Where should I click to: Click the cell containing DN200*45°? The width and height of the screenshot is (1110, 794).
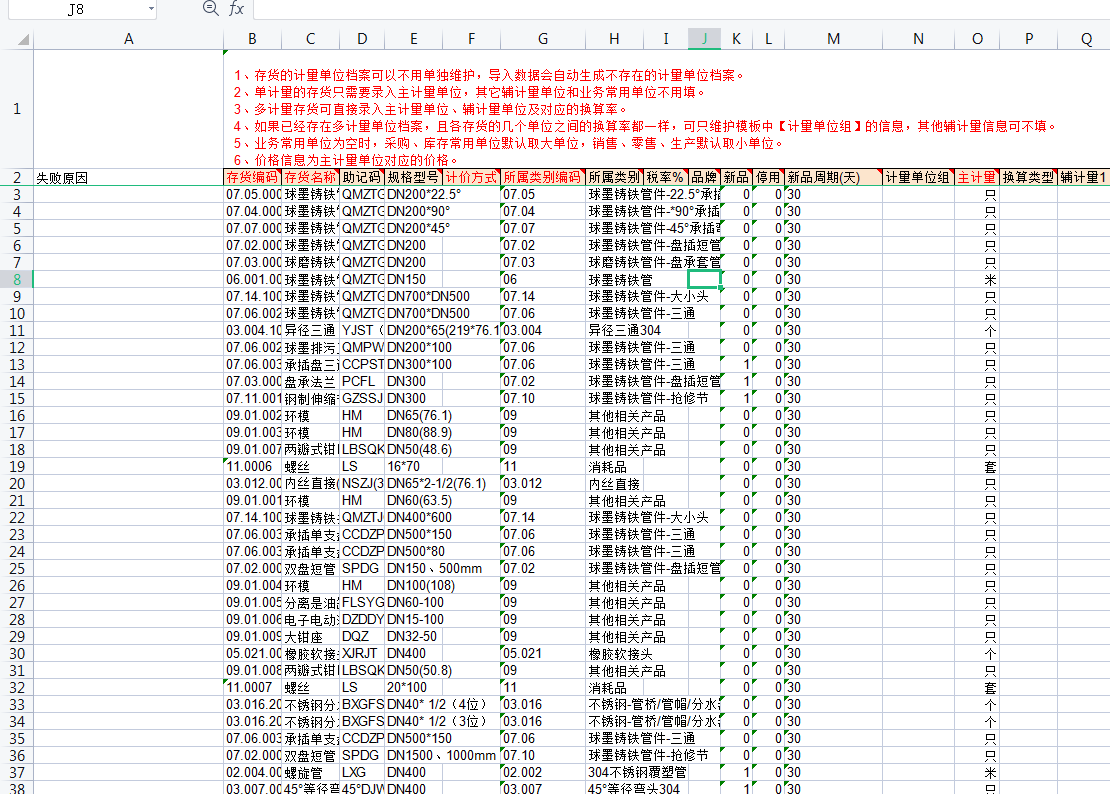413,229
